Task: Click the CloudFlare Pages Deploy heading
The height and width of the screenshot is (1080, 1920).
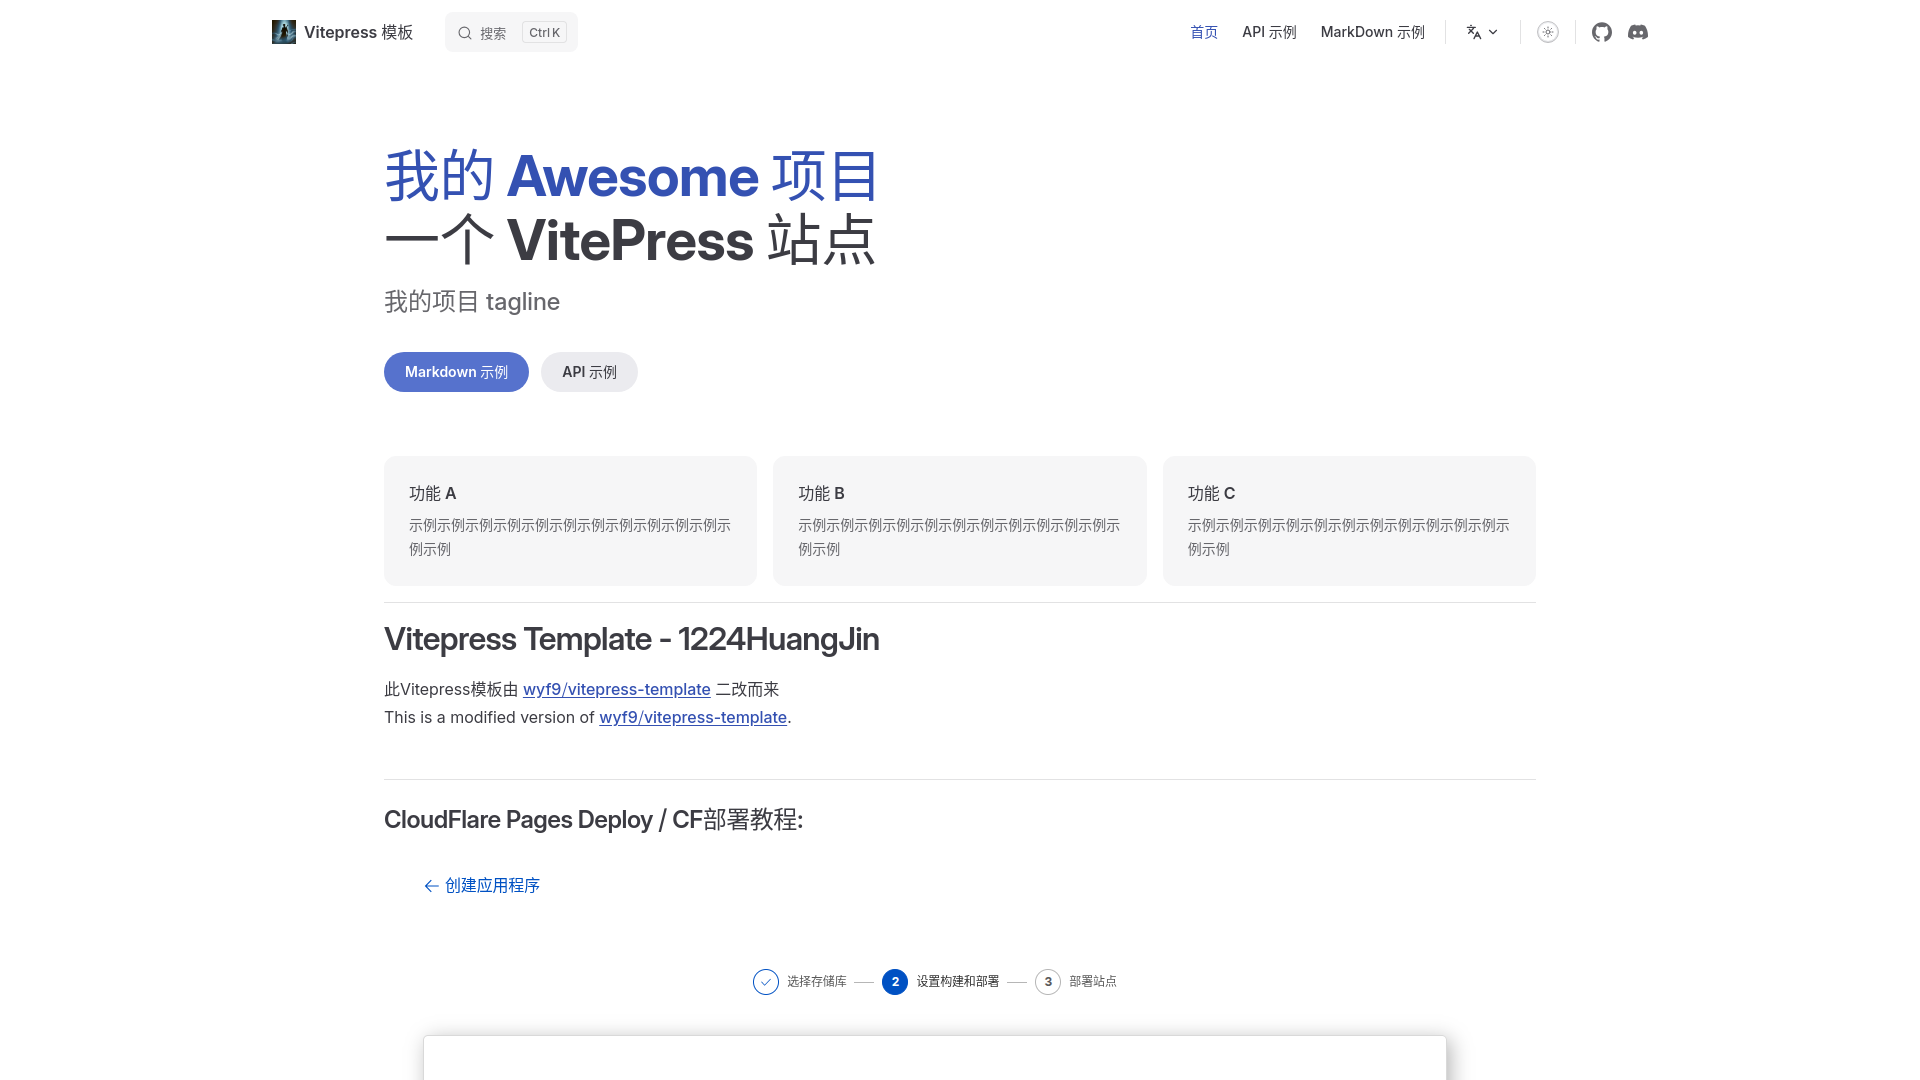Action: coord(593,820)
